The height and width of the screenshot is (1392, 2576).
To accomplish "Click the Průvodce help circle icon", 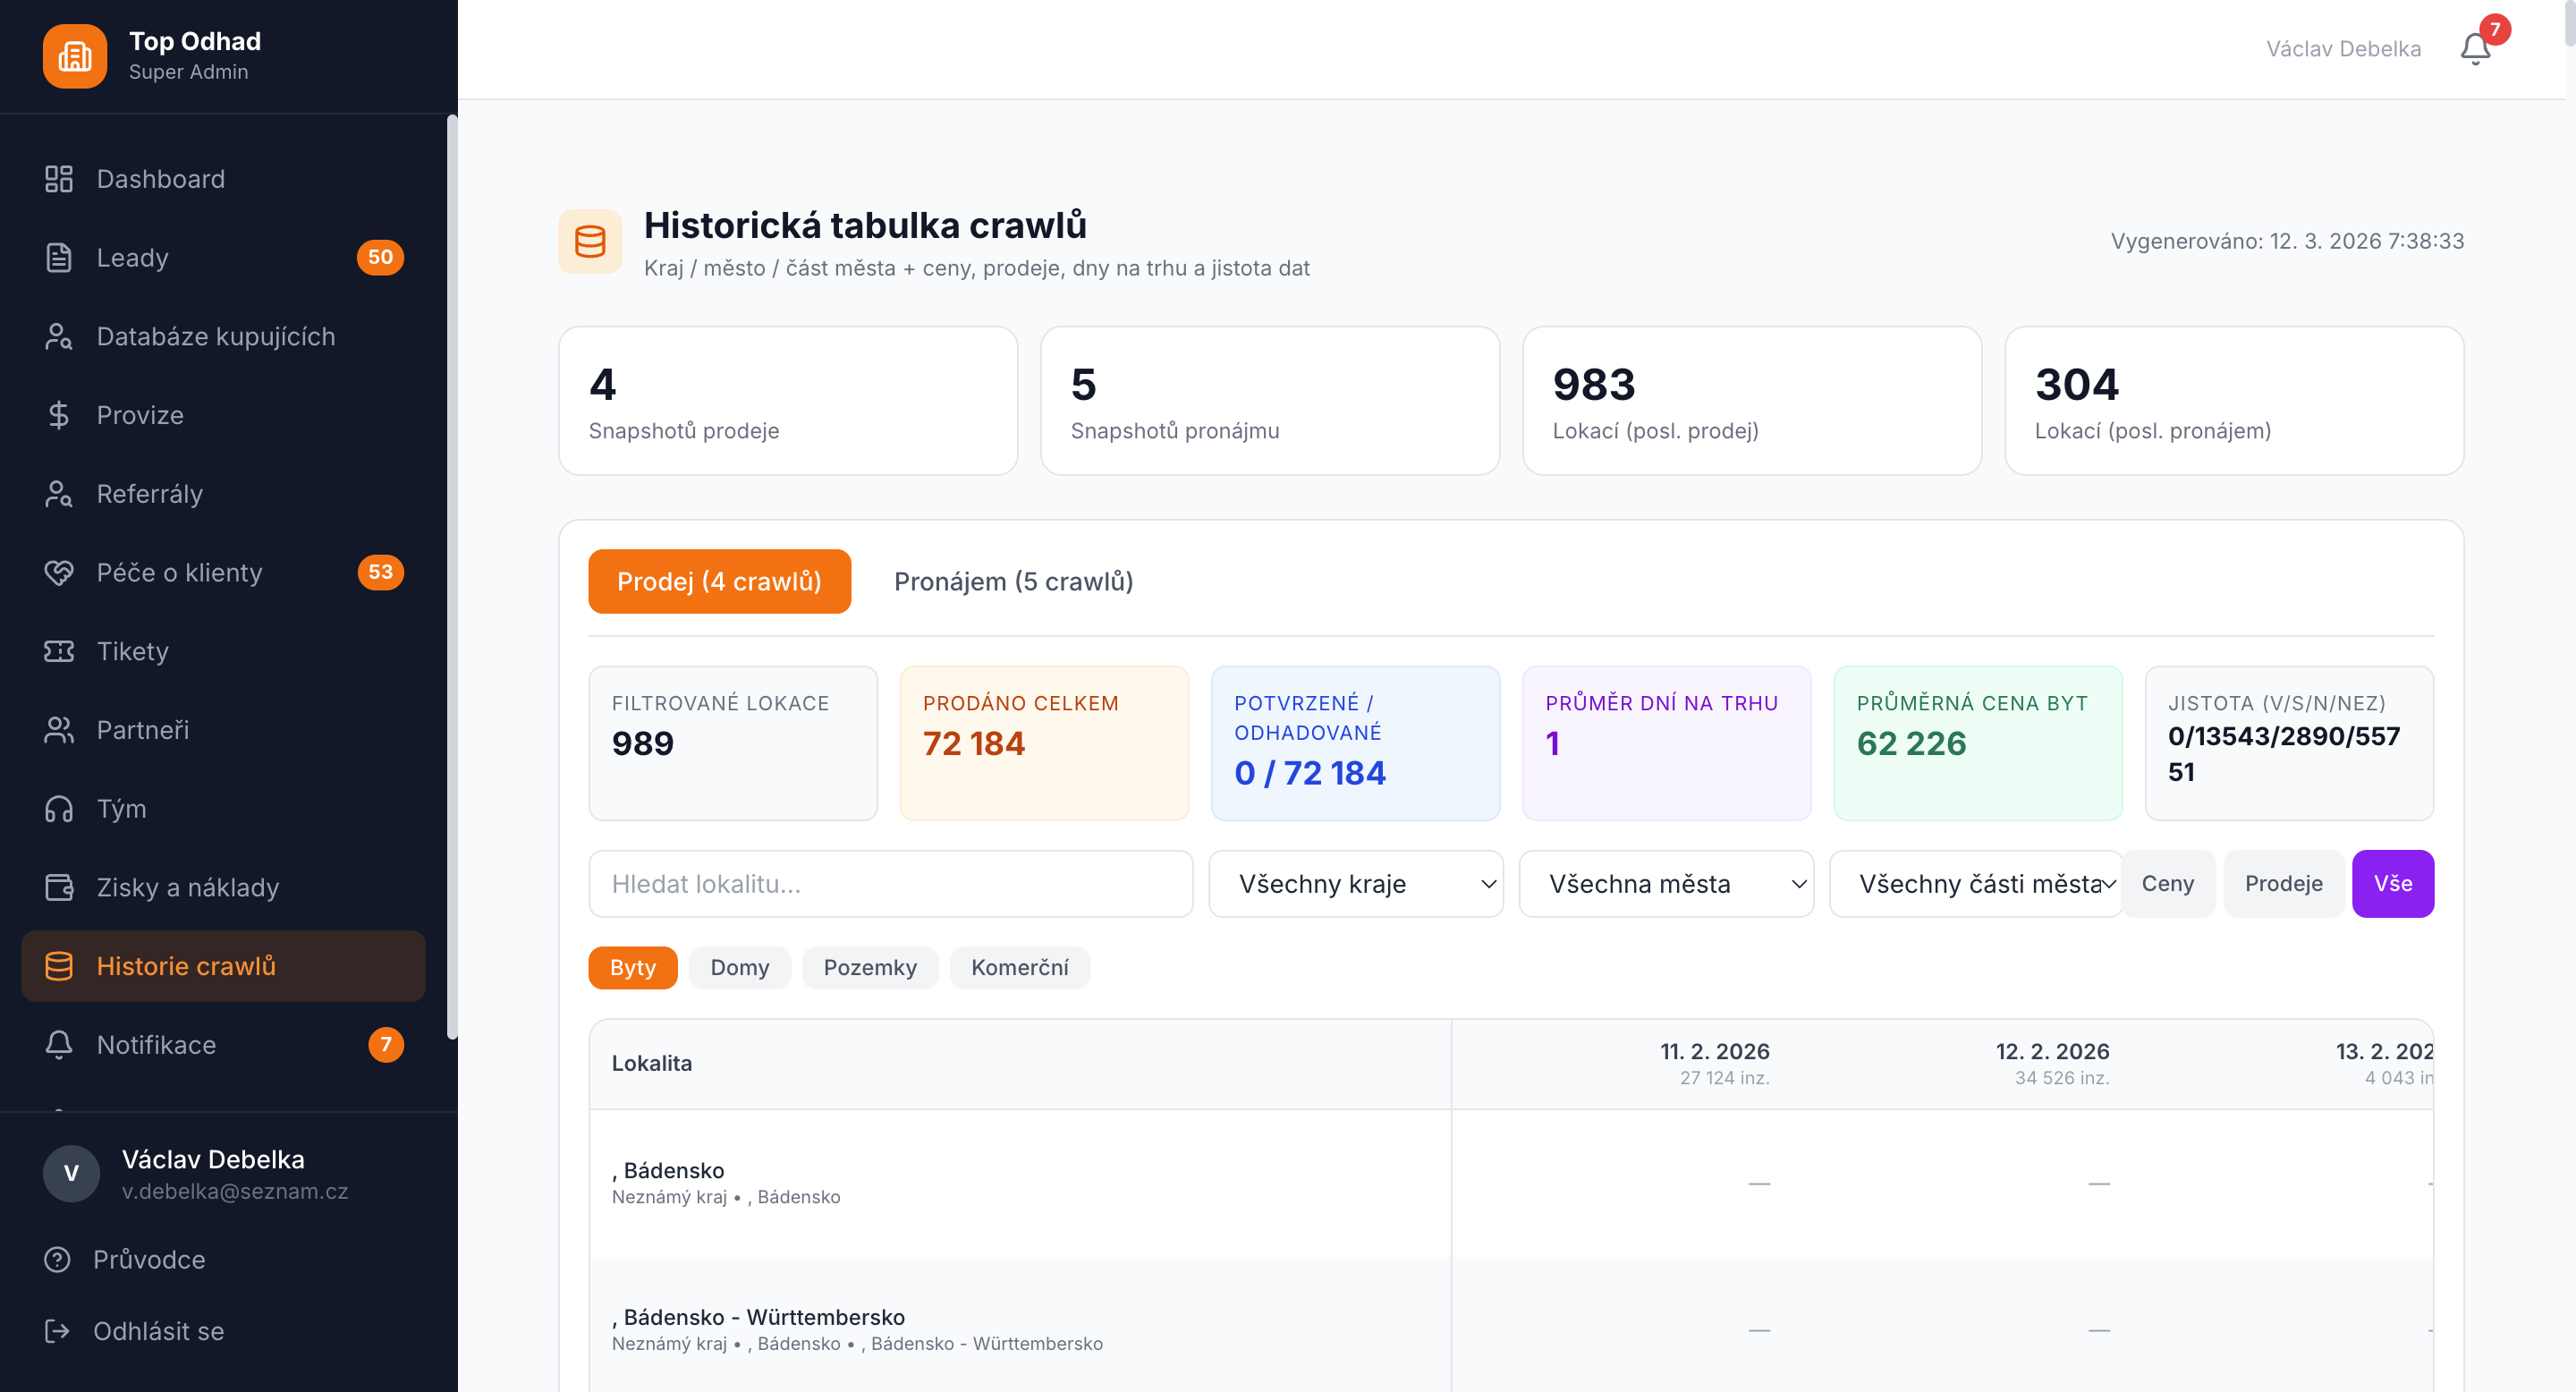I will (x=57, y=1259).
